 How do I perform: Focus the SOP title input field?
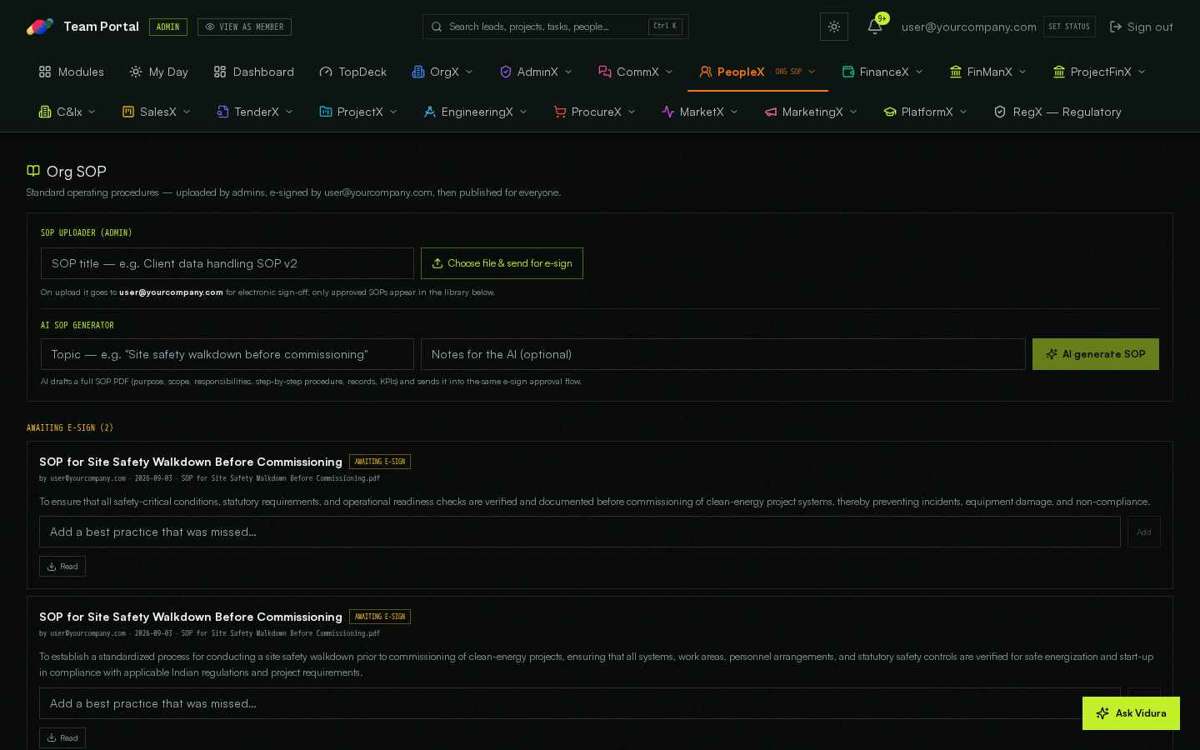click(x=227, y=263)
